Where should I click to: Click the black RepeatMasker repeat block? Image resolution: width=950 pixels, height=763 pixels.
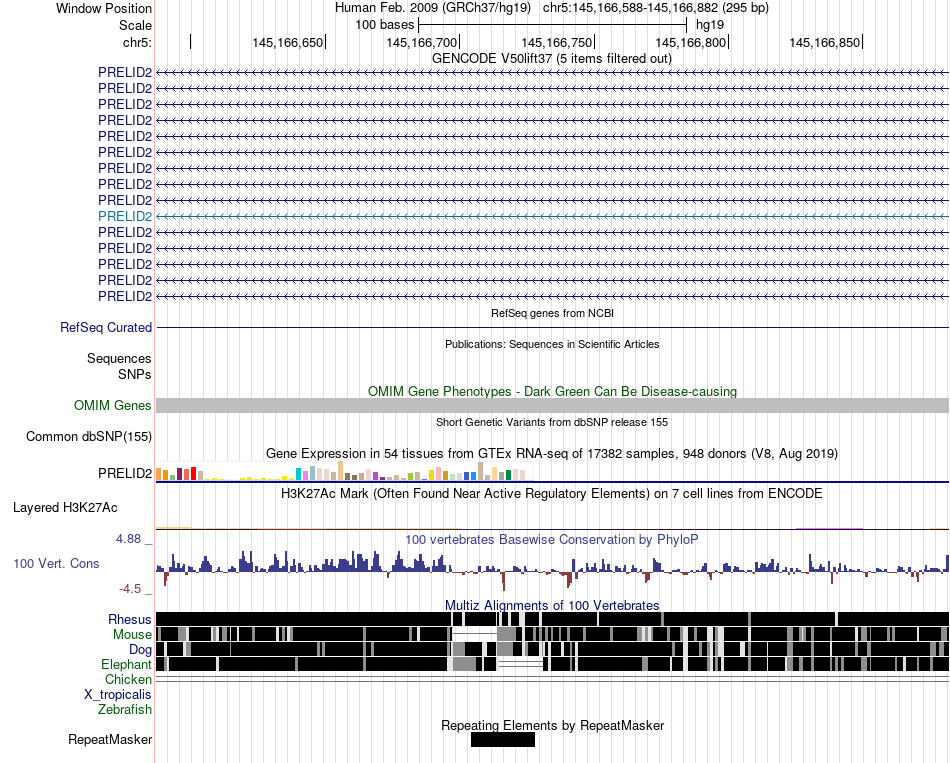(x=503, y=739)
